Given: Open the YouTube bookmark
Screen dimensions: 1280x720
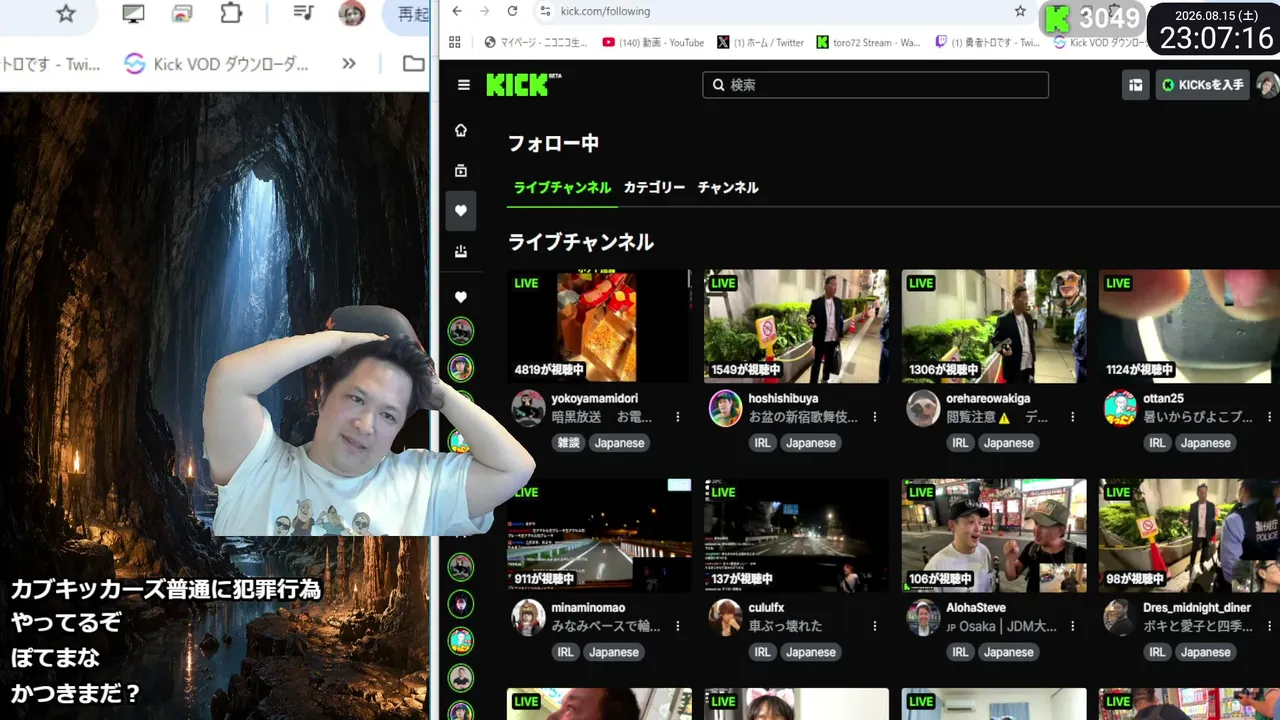Looking at the screenshot, I should (x=653, y=42).
